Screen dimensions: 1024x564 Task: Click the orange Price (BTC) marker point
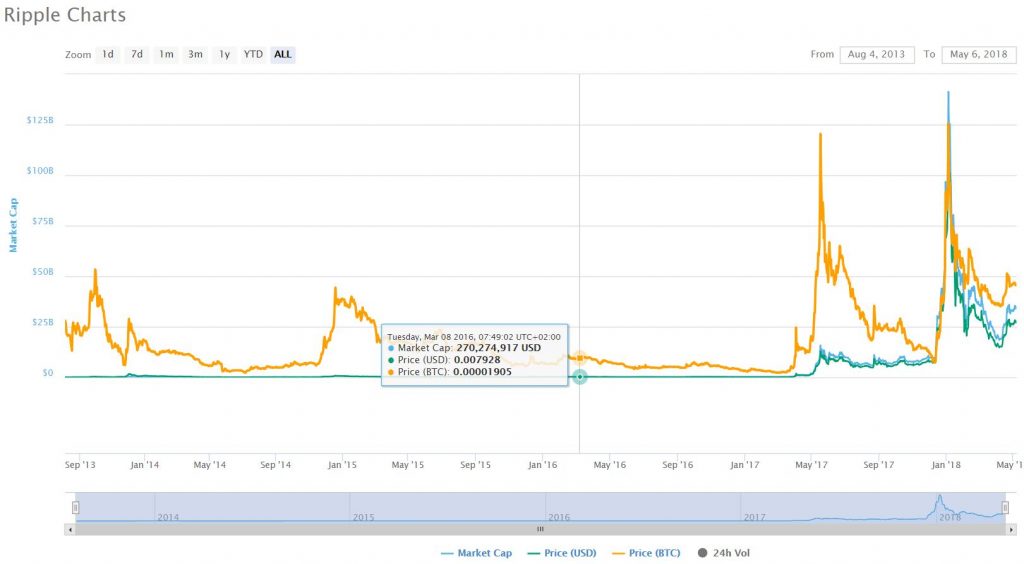click(x=579, y=358)
